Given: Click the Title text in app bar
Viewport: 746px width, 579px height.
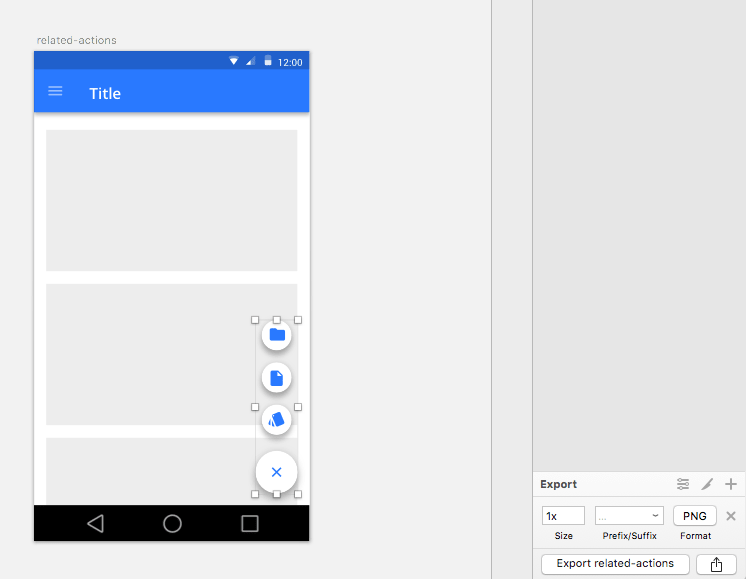Looking at the screenshot, I should pyautogui.click(x=105, y=94).
